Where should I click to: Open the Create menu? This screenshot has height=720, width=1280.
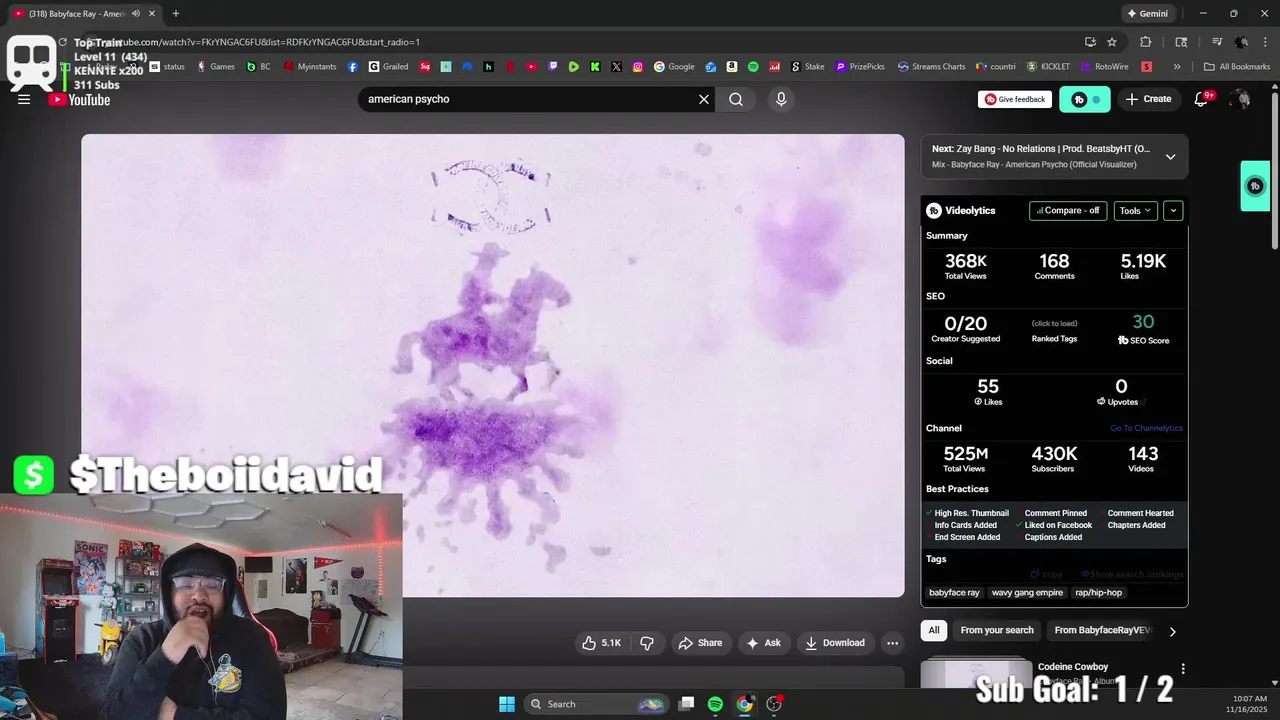pos(1148,99)
